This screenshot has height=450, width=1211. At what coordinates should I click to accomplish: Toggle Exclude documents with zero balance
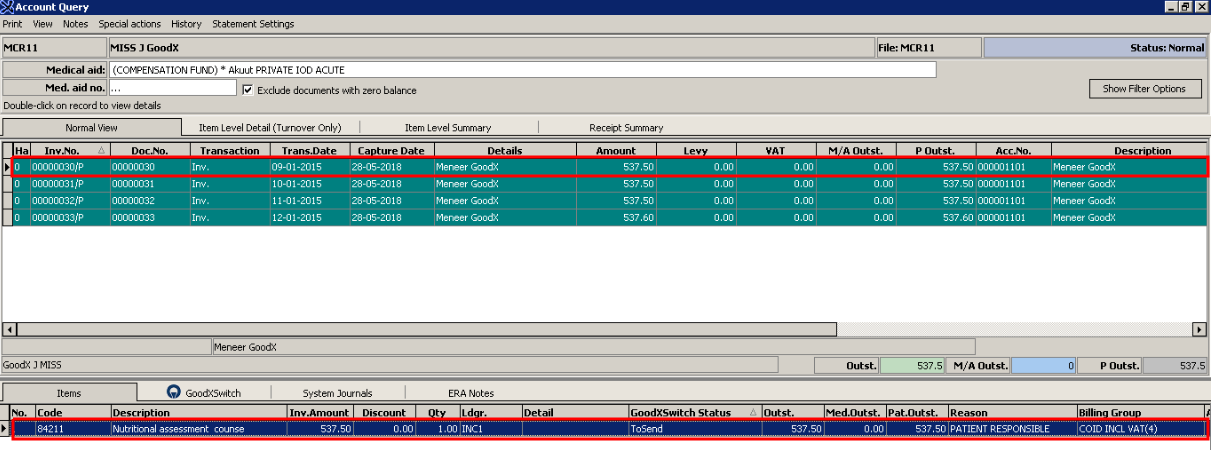248,90
